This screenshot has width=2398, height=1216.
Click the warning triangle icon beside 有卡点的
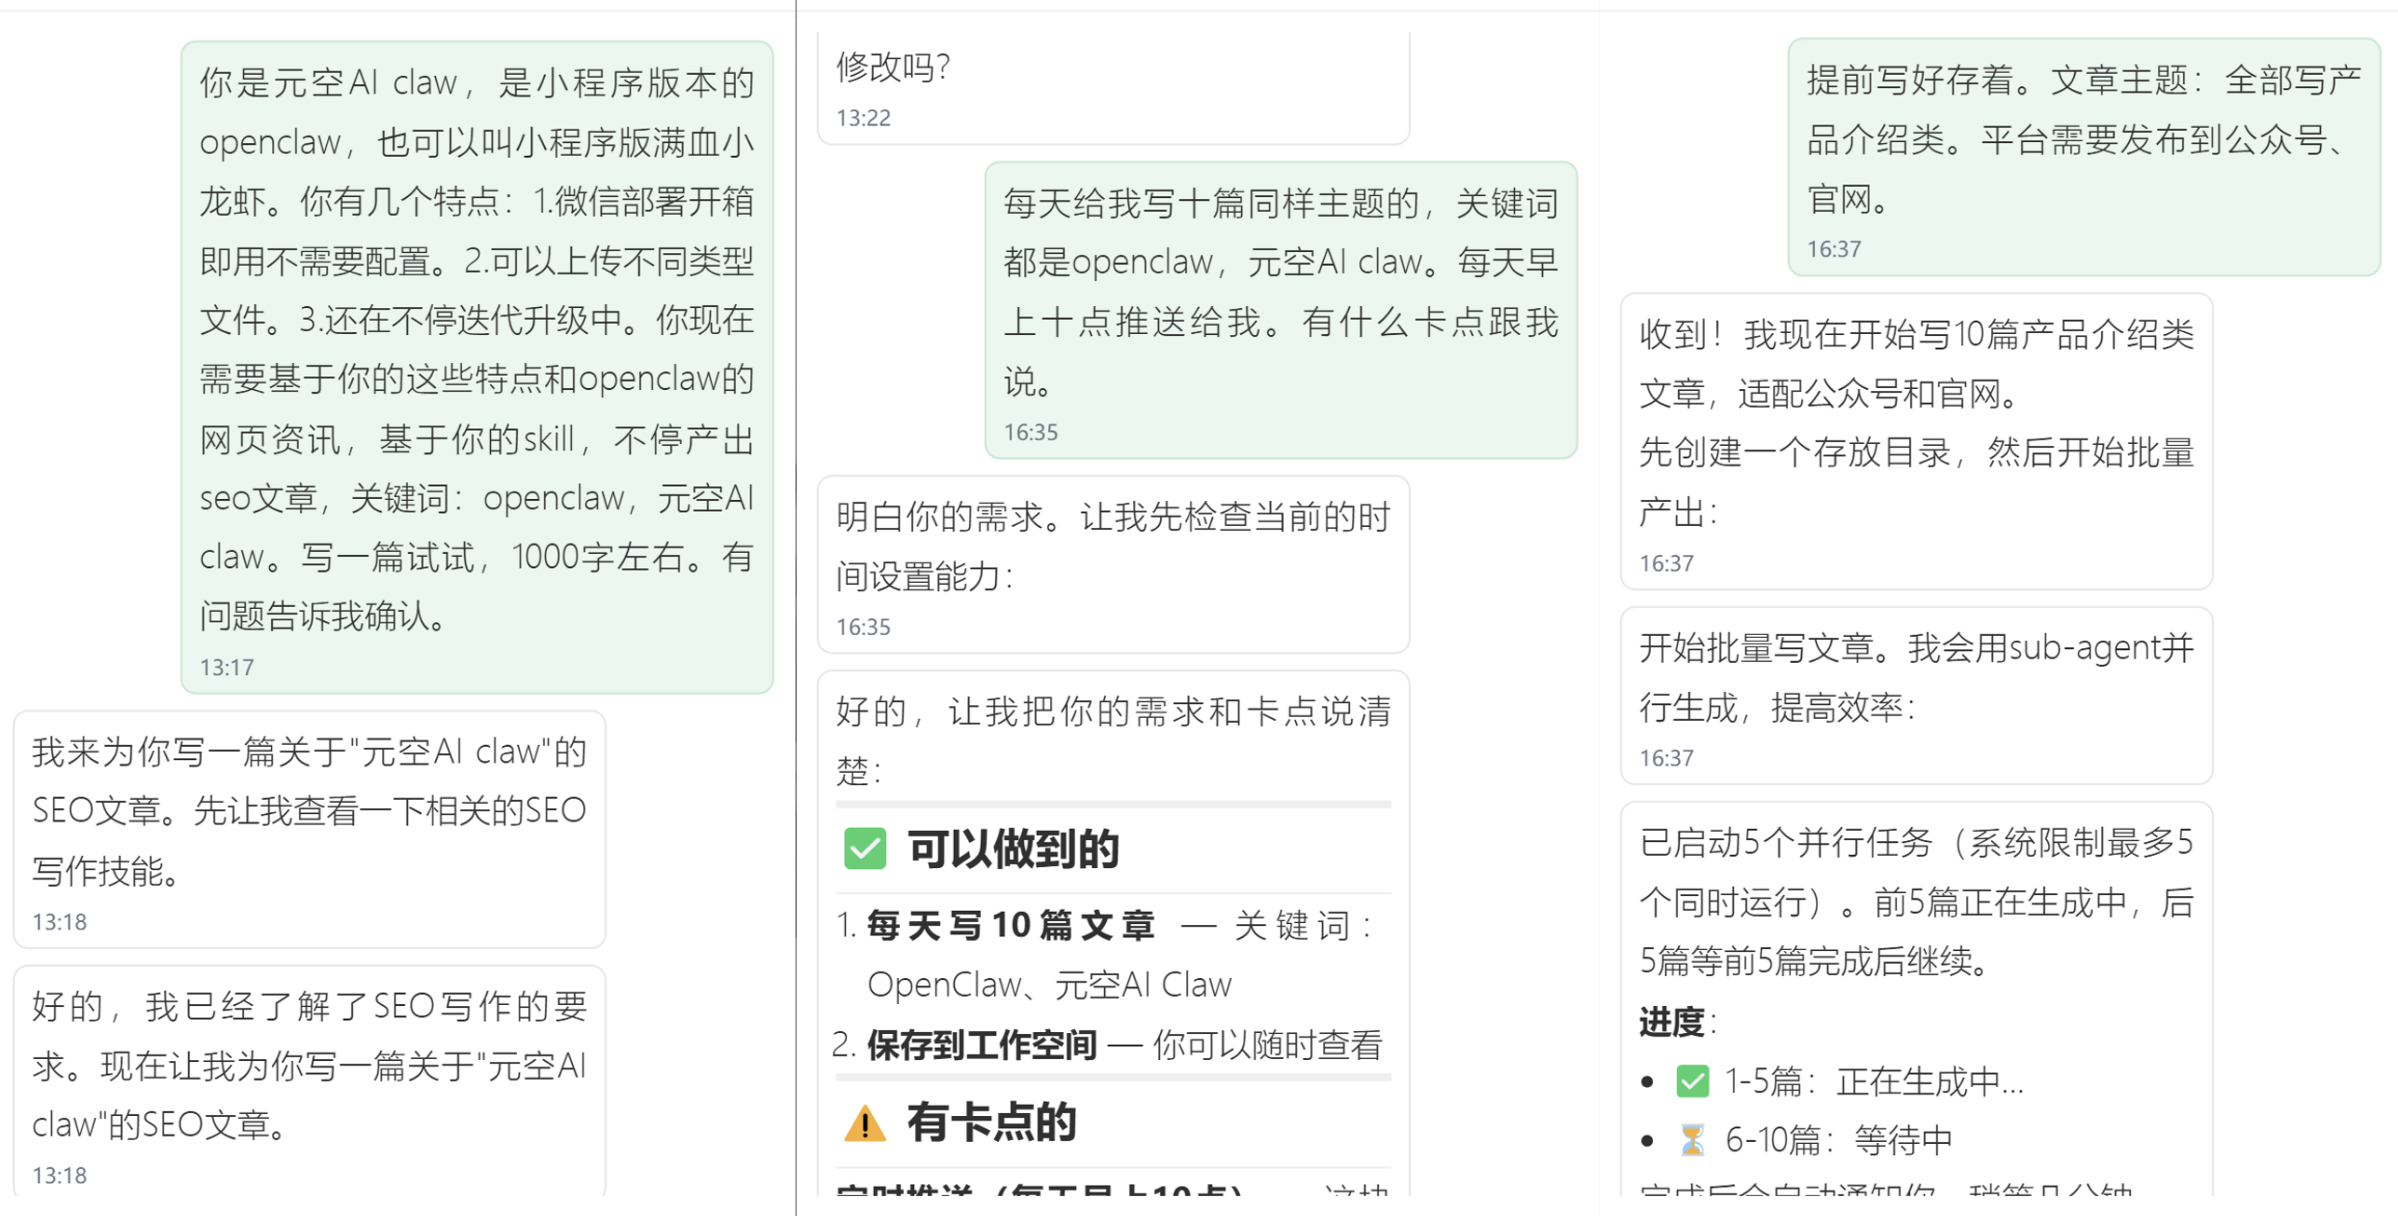coord(867,1123)
